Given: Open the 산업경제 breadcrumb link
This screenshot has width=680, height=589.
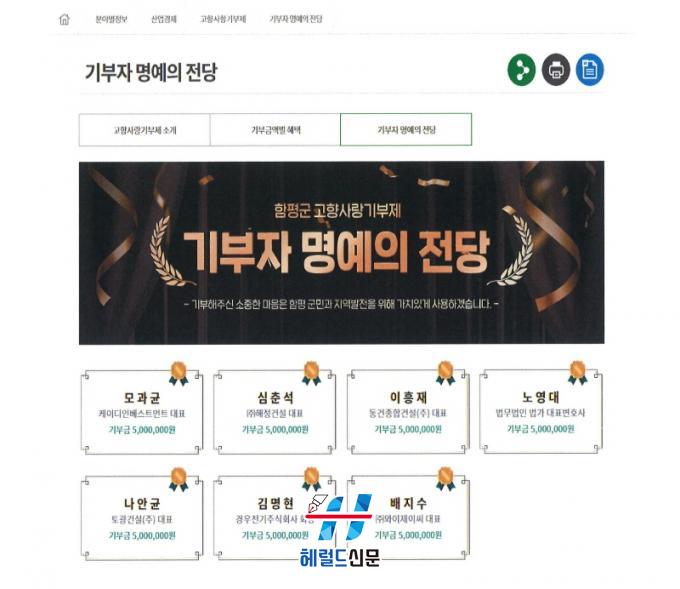Looking at the screenshot, I should click(x=163, y=19).
